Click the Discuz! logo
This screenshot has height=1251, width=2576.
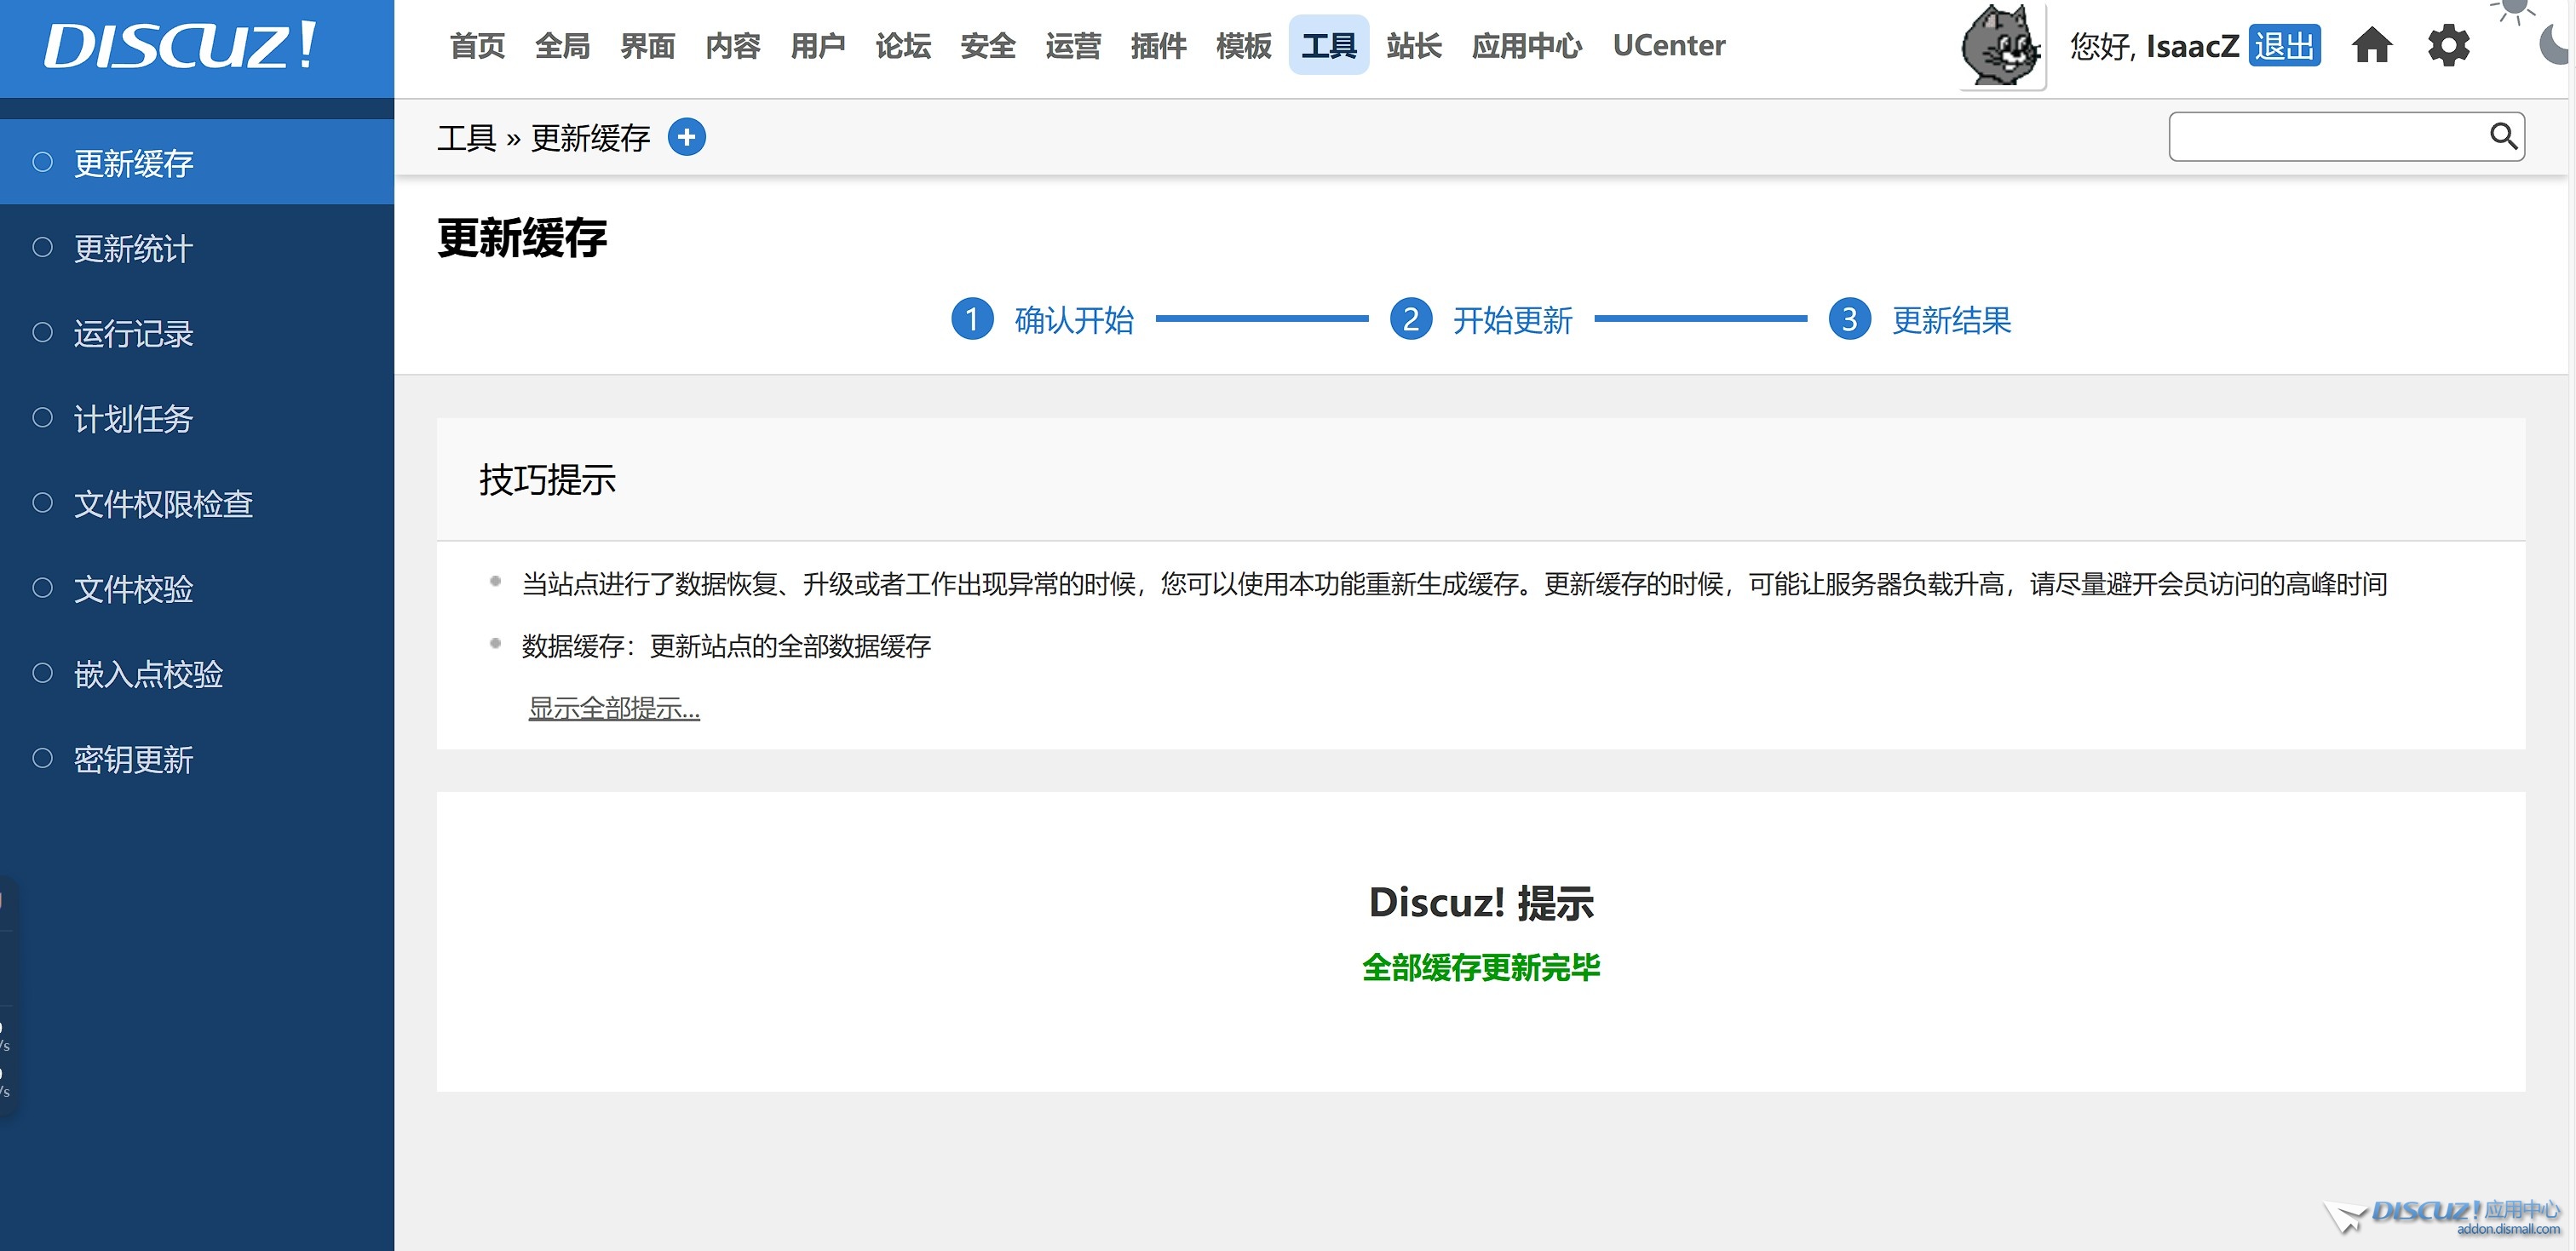tap(180, 46)
